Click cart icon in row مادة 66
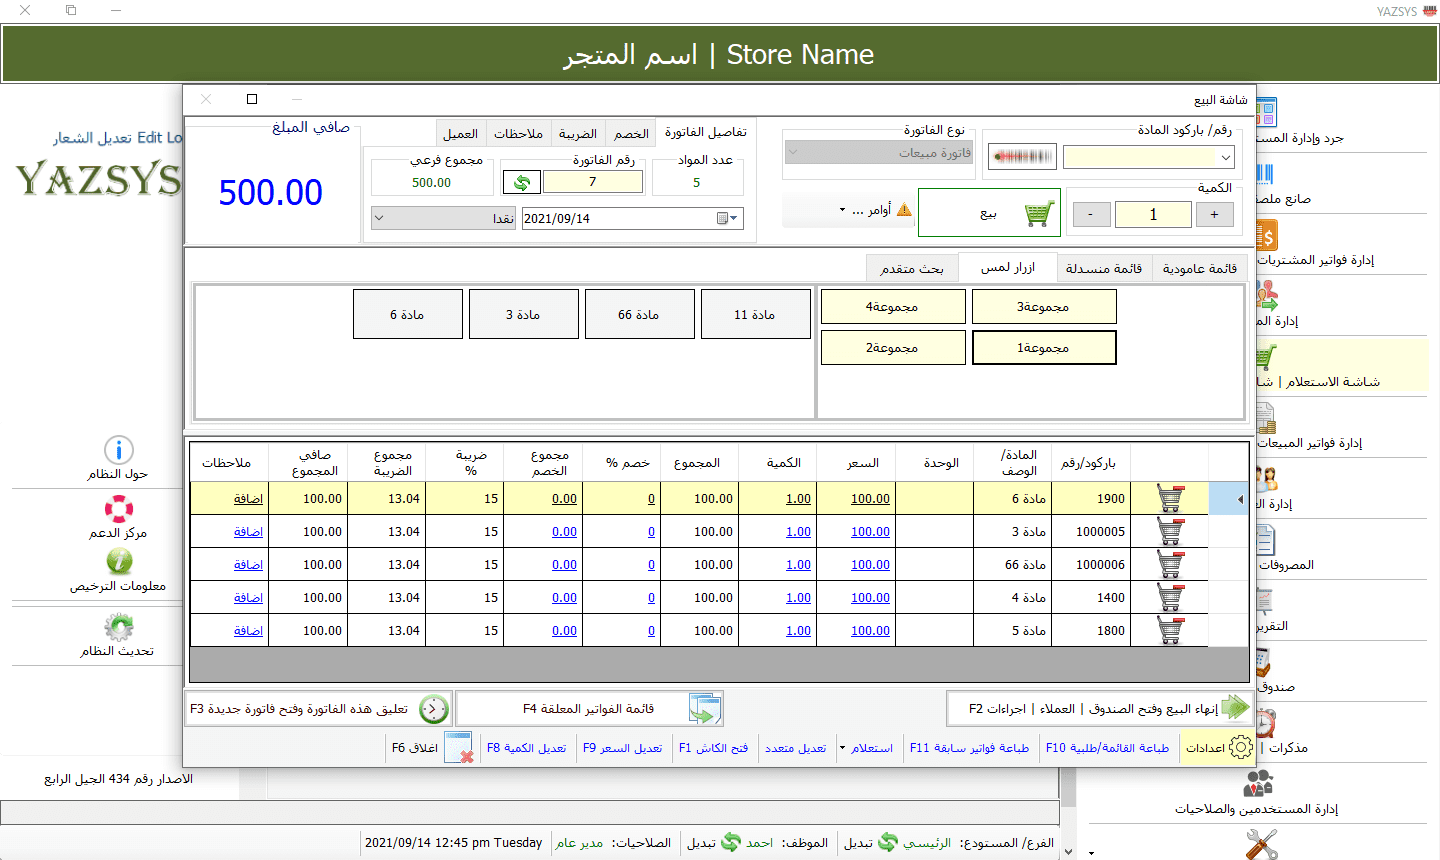This screenshot has width=1440, height=860. (1170, 564)
